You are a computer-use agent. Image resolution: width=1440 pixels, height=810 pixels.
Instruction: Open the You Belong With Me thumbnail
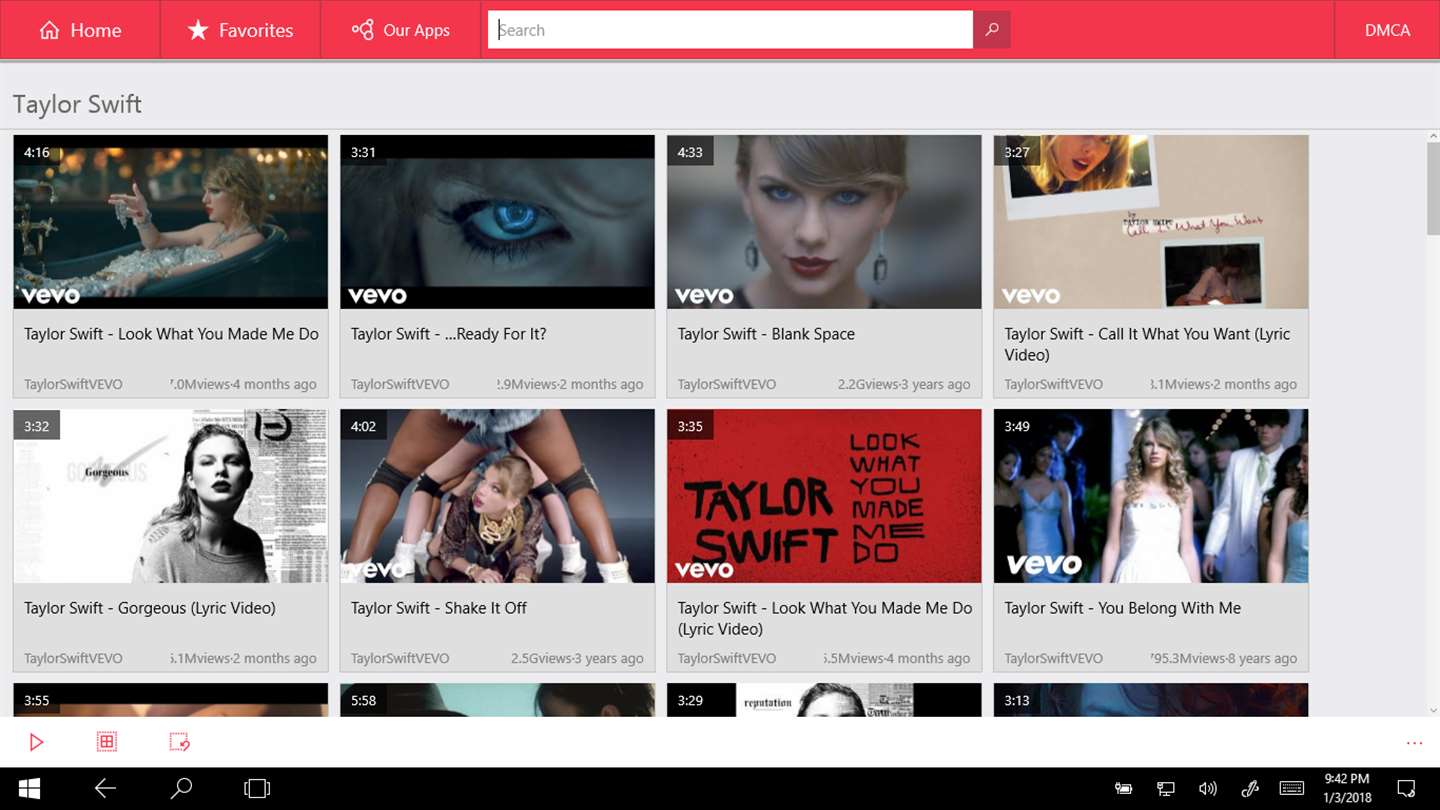1151,496
